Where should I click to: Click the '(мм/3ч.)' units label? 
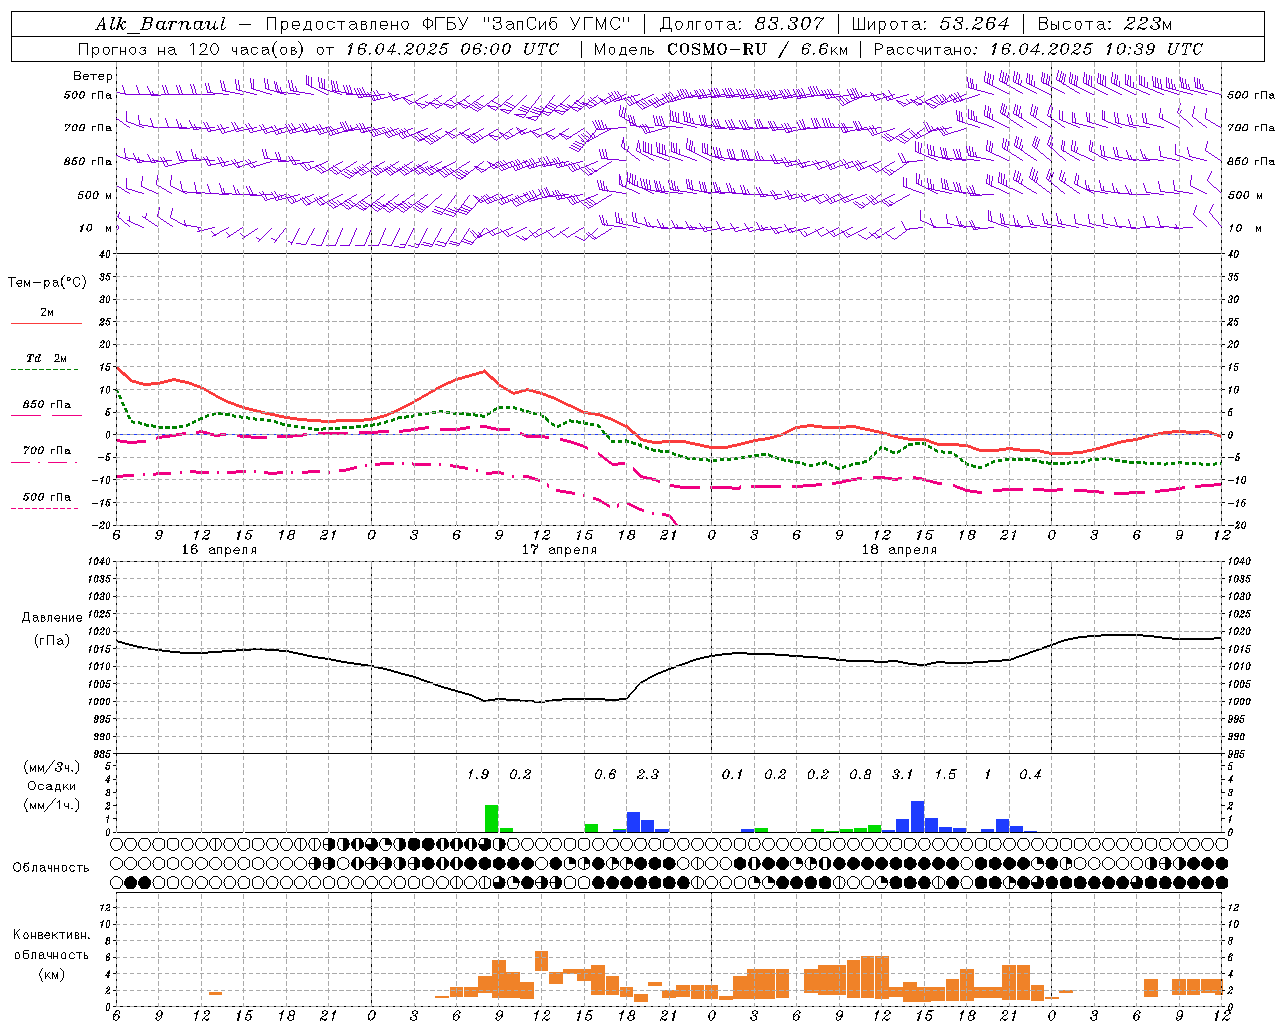tap(51, 767)
